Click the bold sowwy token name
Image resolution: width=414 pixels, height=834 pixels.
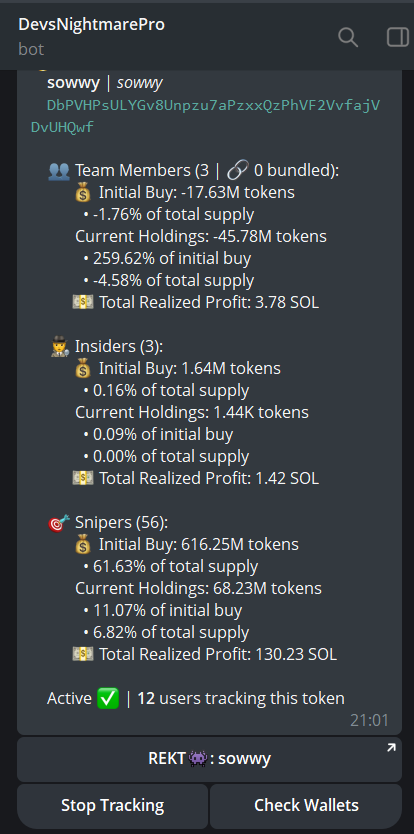click(73, 83)
